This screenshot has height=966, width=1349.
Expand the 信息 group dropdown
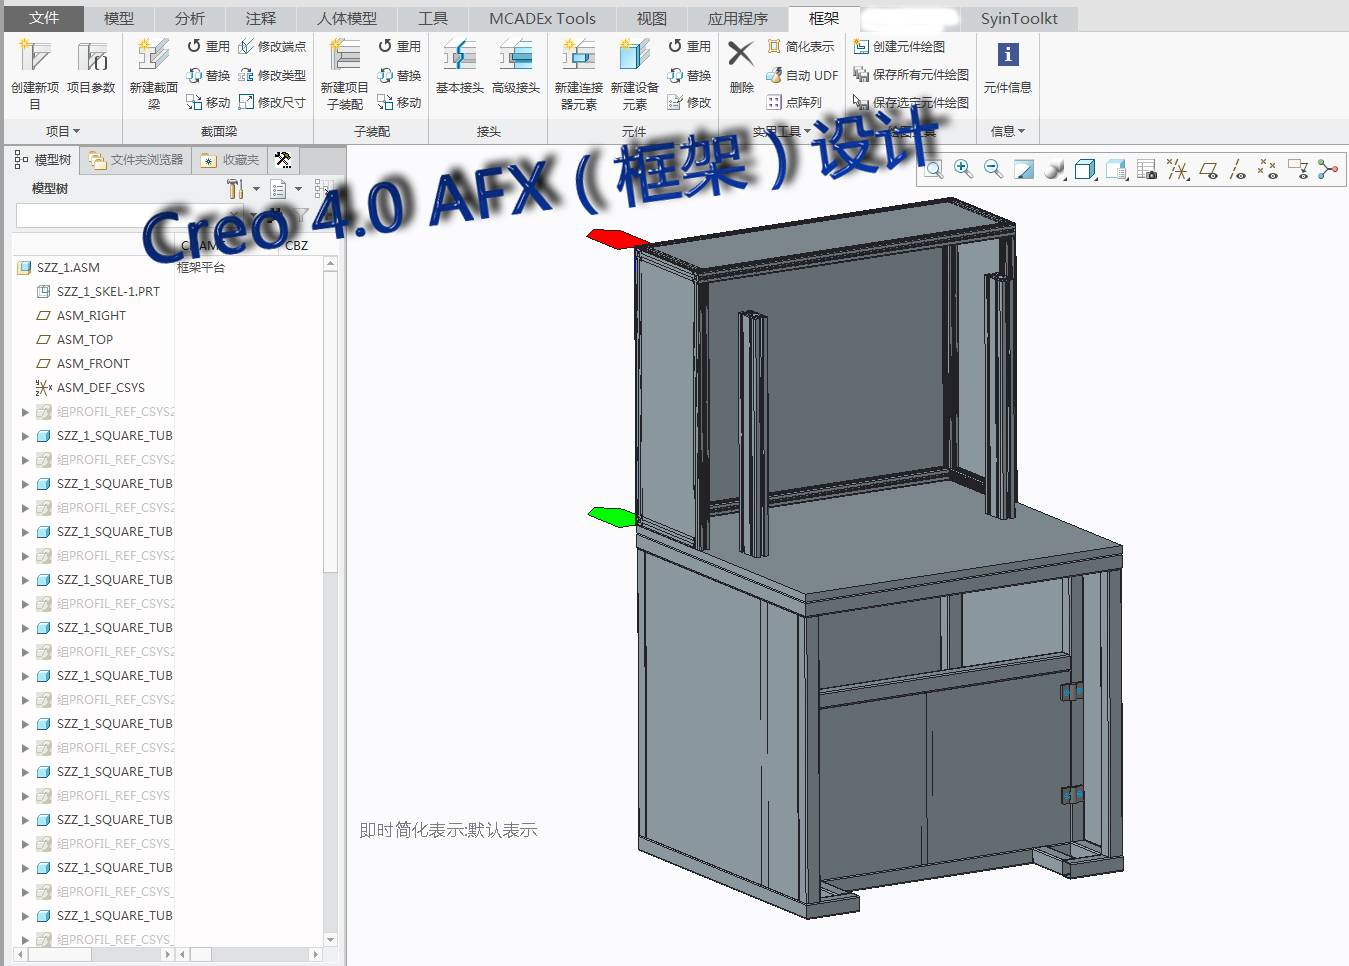(1008, 131)
